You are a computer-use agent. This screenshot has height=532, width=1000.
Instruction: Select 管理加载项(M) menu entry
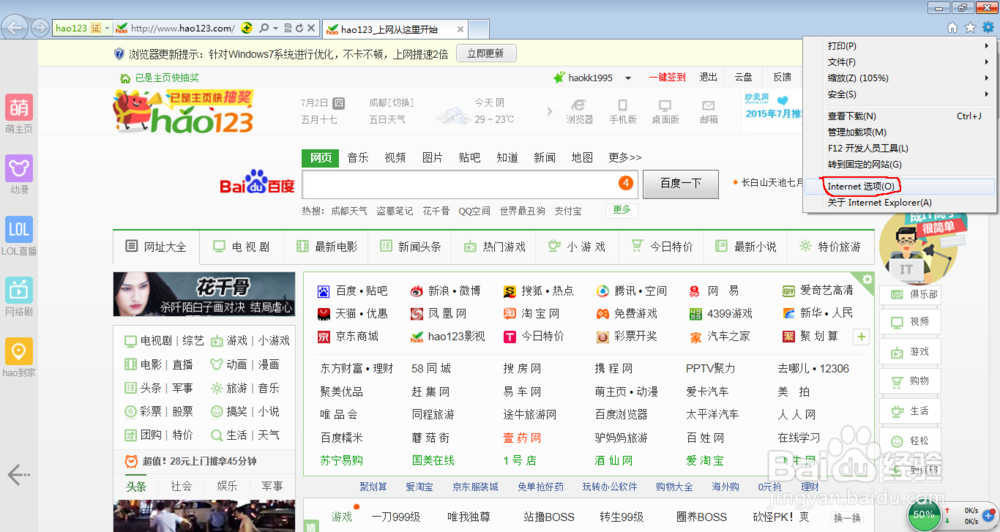[x=899, y=132]
